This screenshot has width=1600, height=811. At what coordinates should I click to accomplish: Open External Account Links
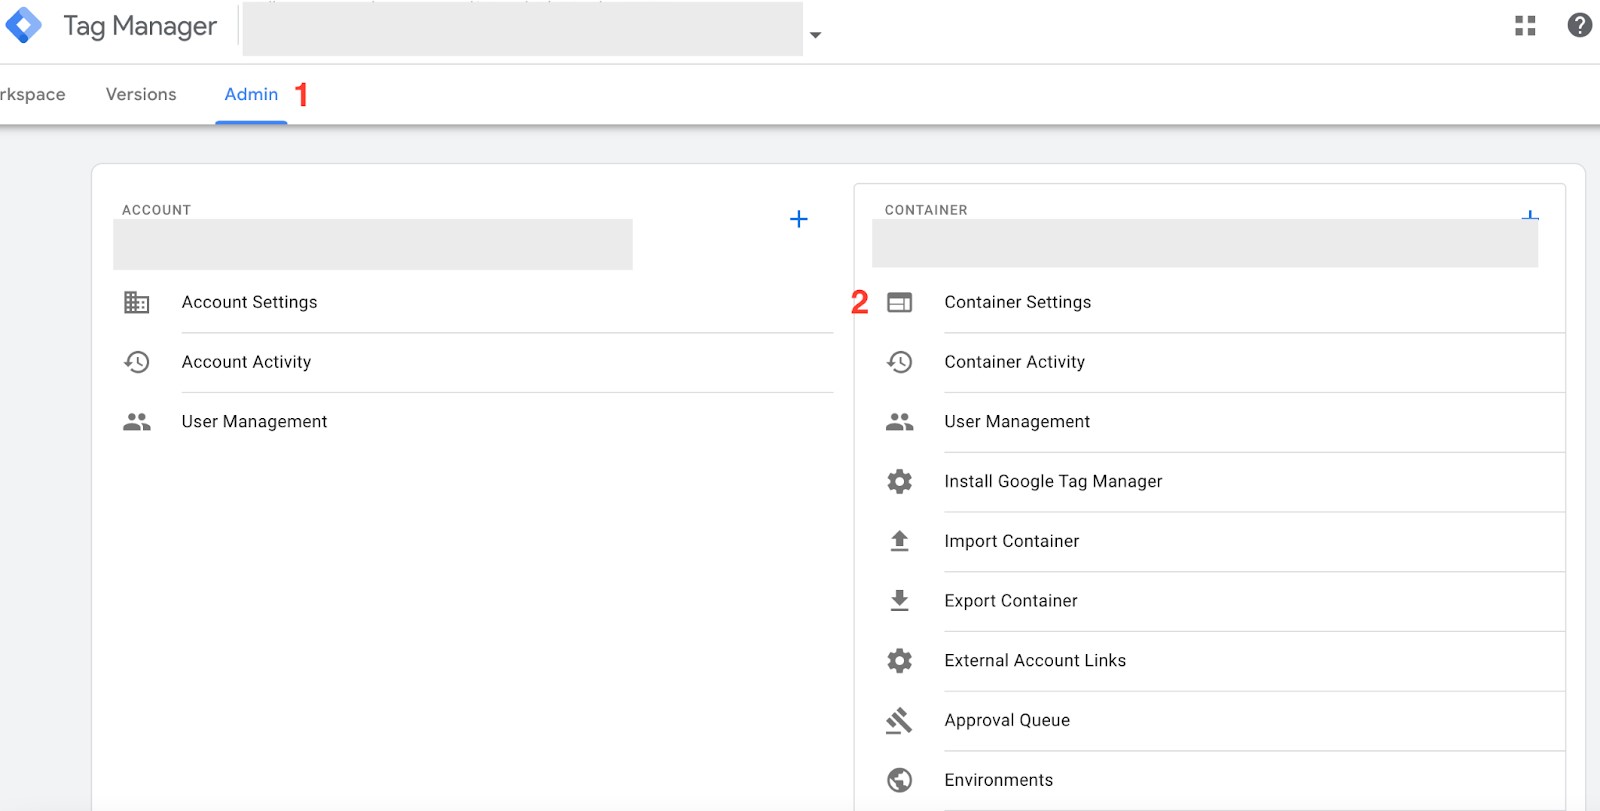tap(1035, 661)
